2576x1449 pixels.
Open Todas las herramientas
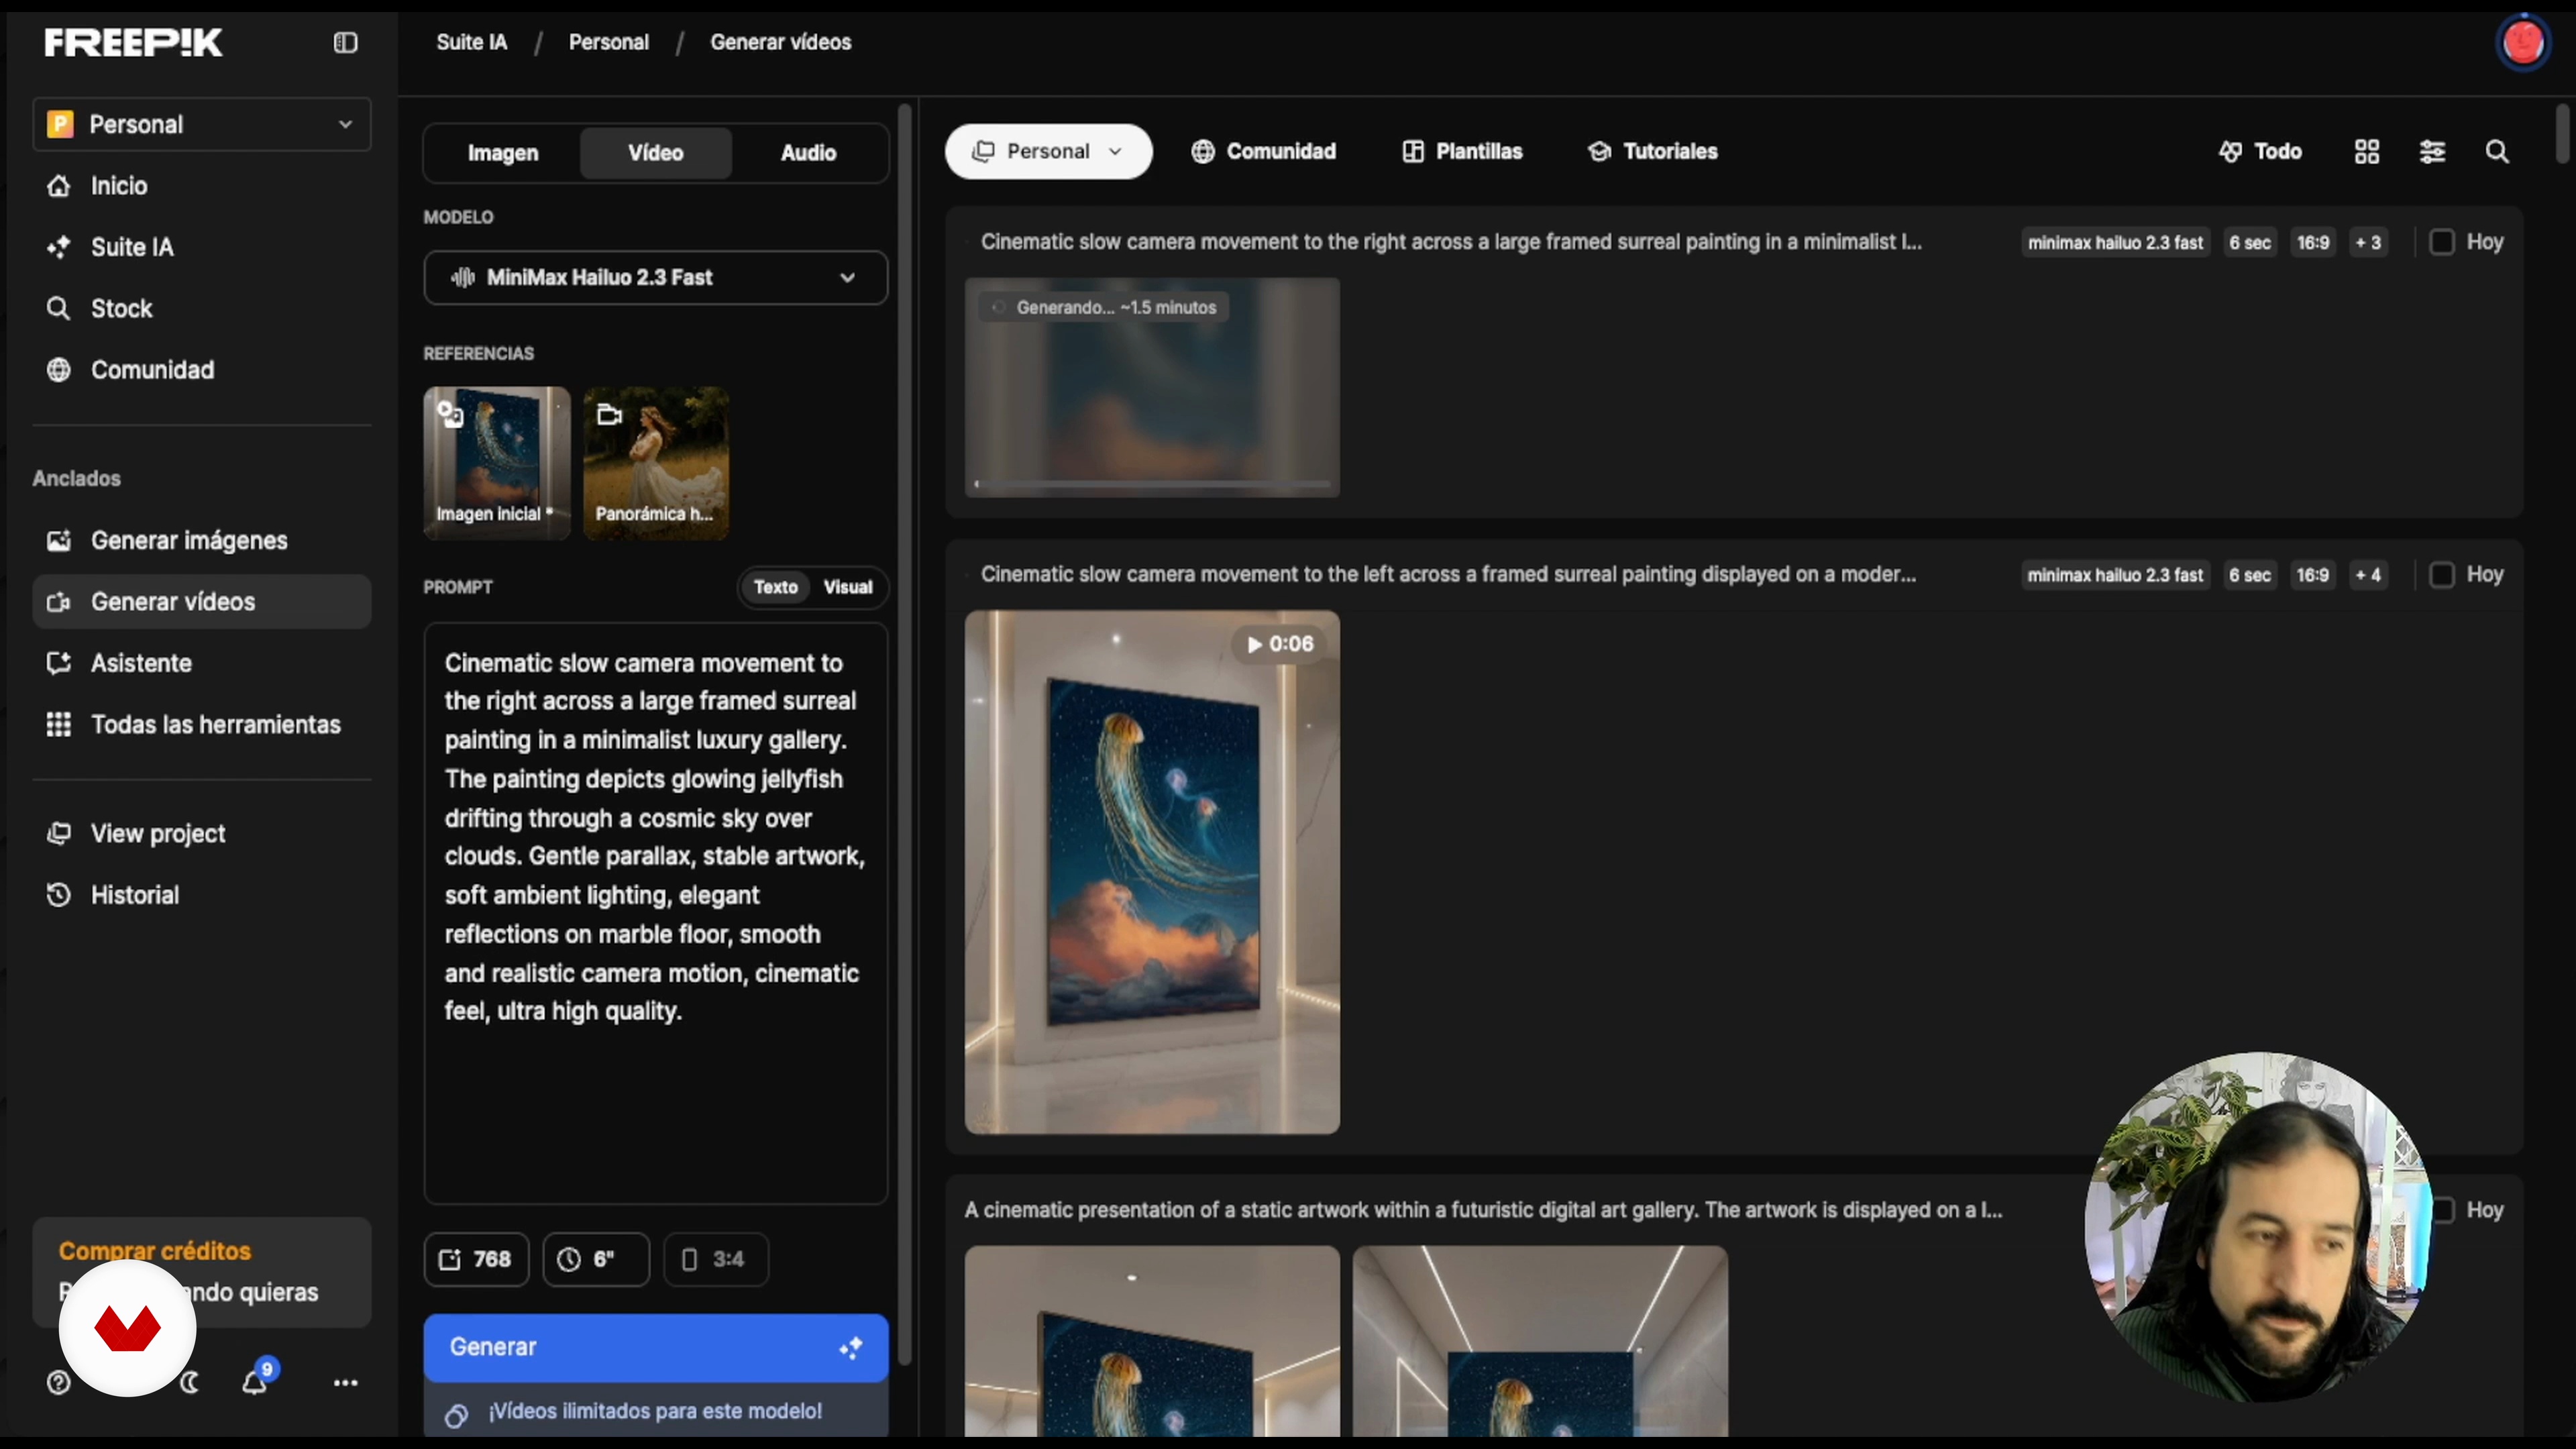click(x=201, y=724)
